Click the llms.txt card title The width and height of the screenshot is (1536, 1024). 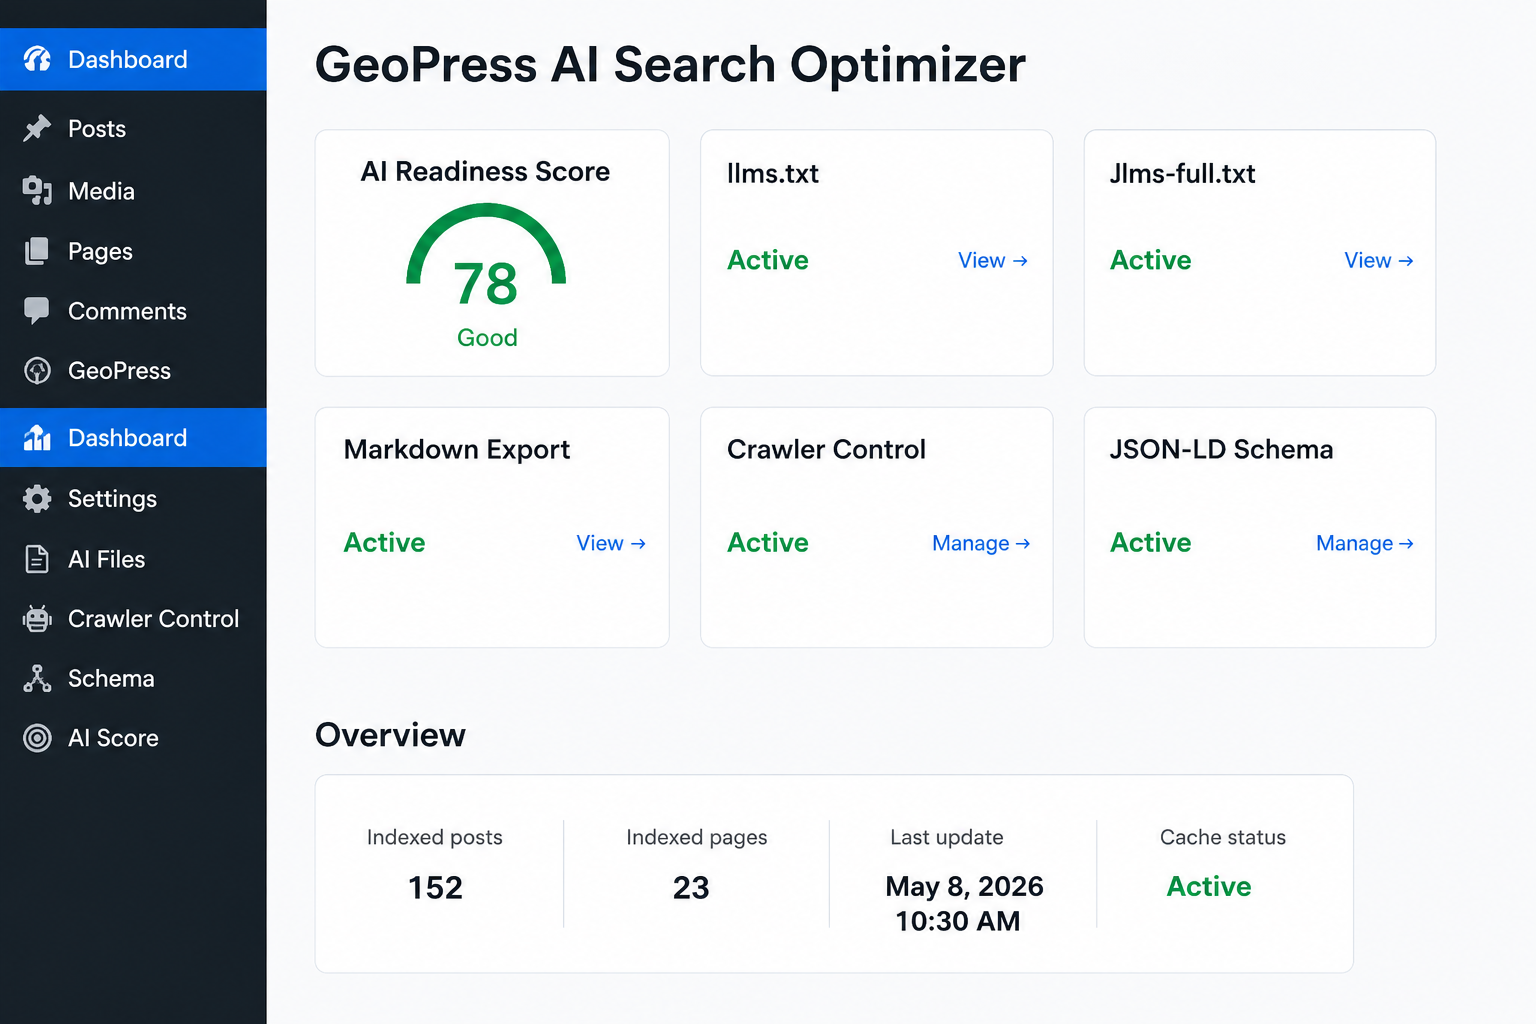(x=773, y=173)
